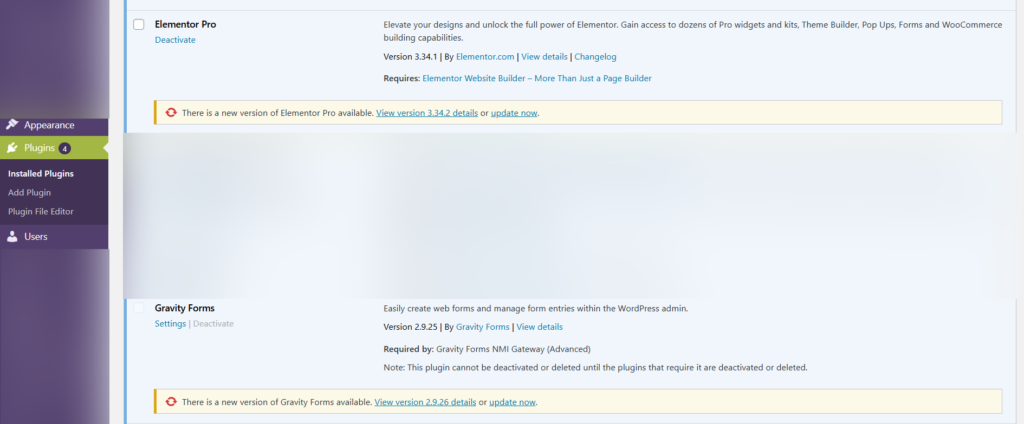View details for Gravity Forms
The height and width of the screenshot is (424, 1024).
click(539, 327)
